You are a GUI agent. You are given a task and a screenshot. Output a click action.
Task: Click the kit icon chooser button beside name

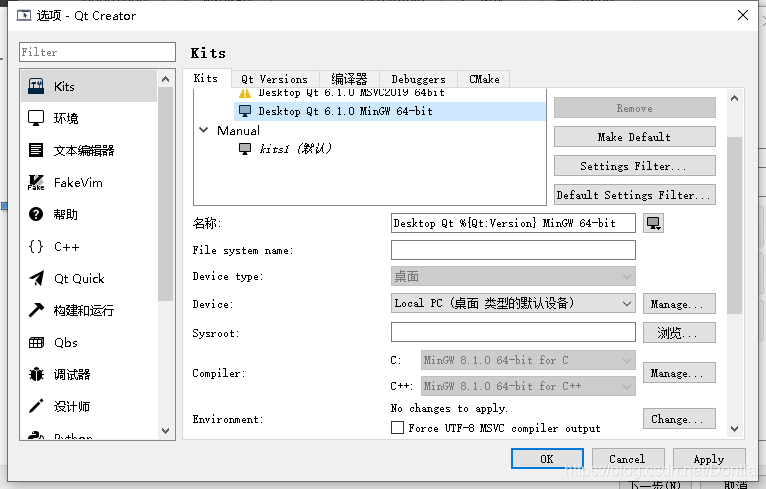click(x=653, y=223)
